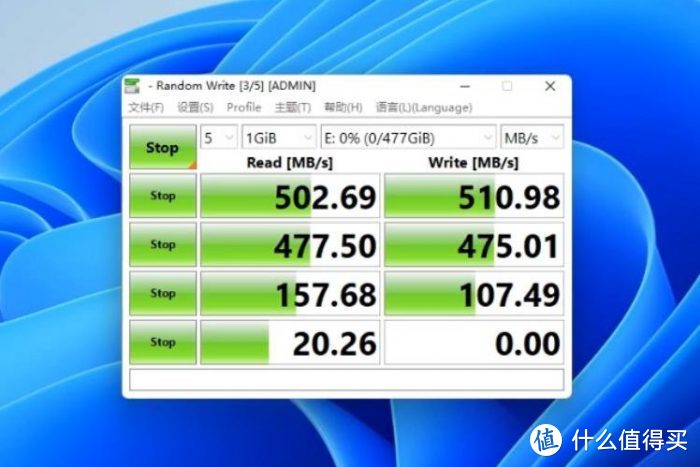Click the disabled maximize button

[507, 86]
